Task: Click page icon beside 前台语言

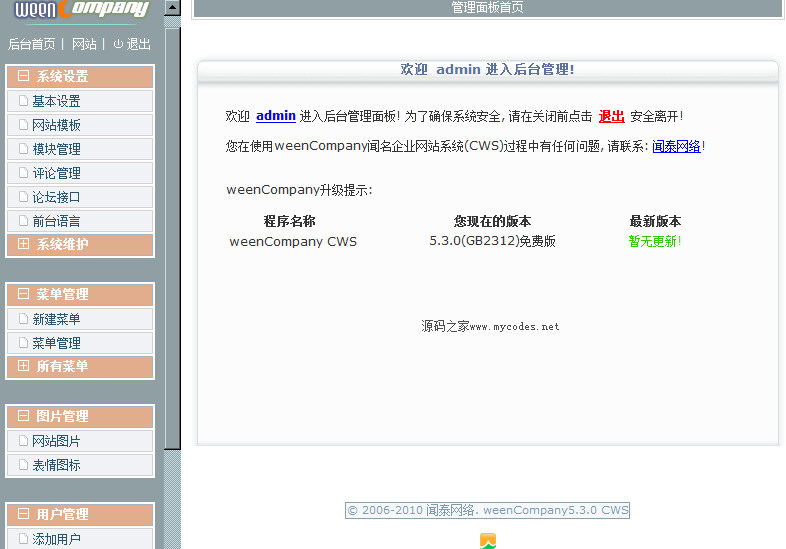Action: point(23,221)
